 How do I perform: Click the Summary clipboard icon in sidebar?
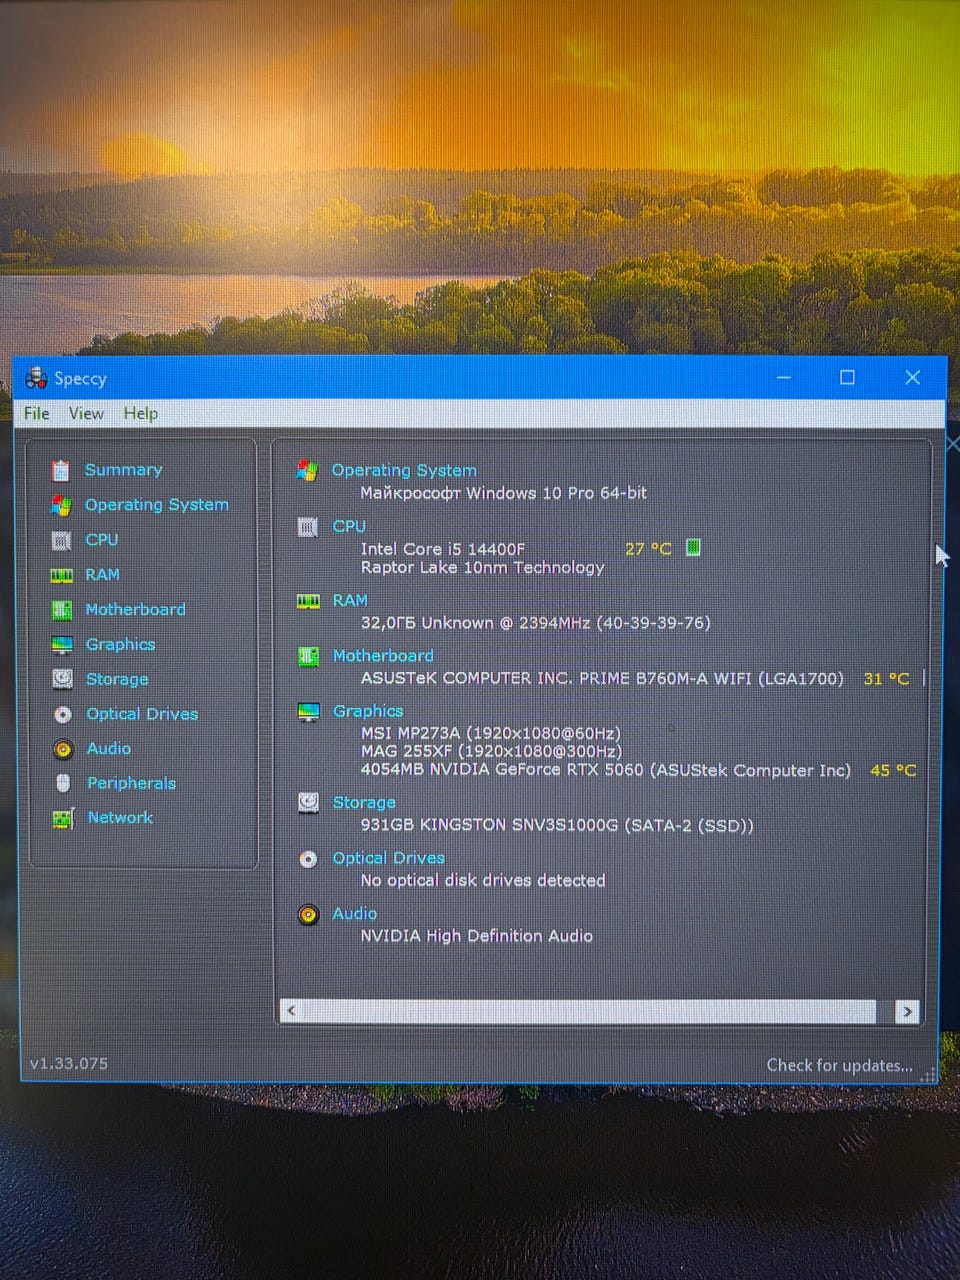click(61, 470)
